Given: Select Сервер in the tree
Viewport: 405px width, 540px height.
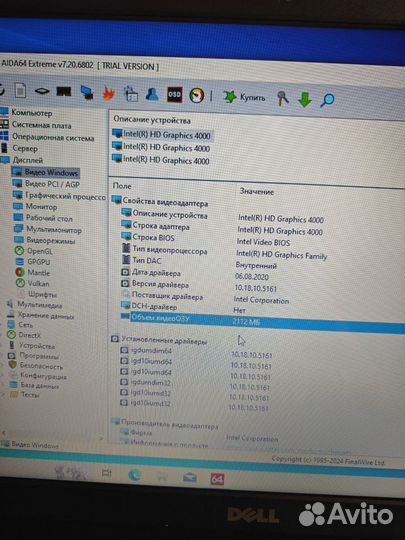Looking at the screenshot, I should pos(25,149).
